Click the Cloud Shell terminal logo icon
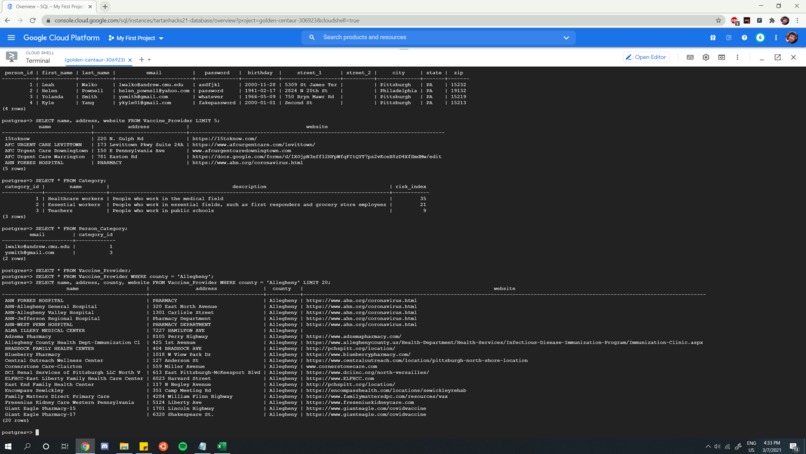 [11, 57]
